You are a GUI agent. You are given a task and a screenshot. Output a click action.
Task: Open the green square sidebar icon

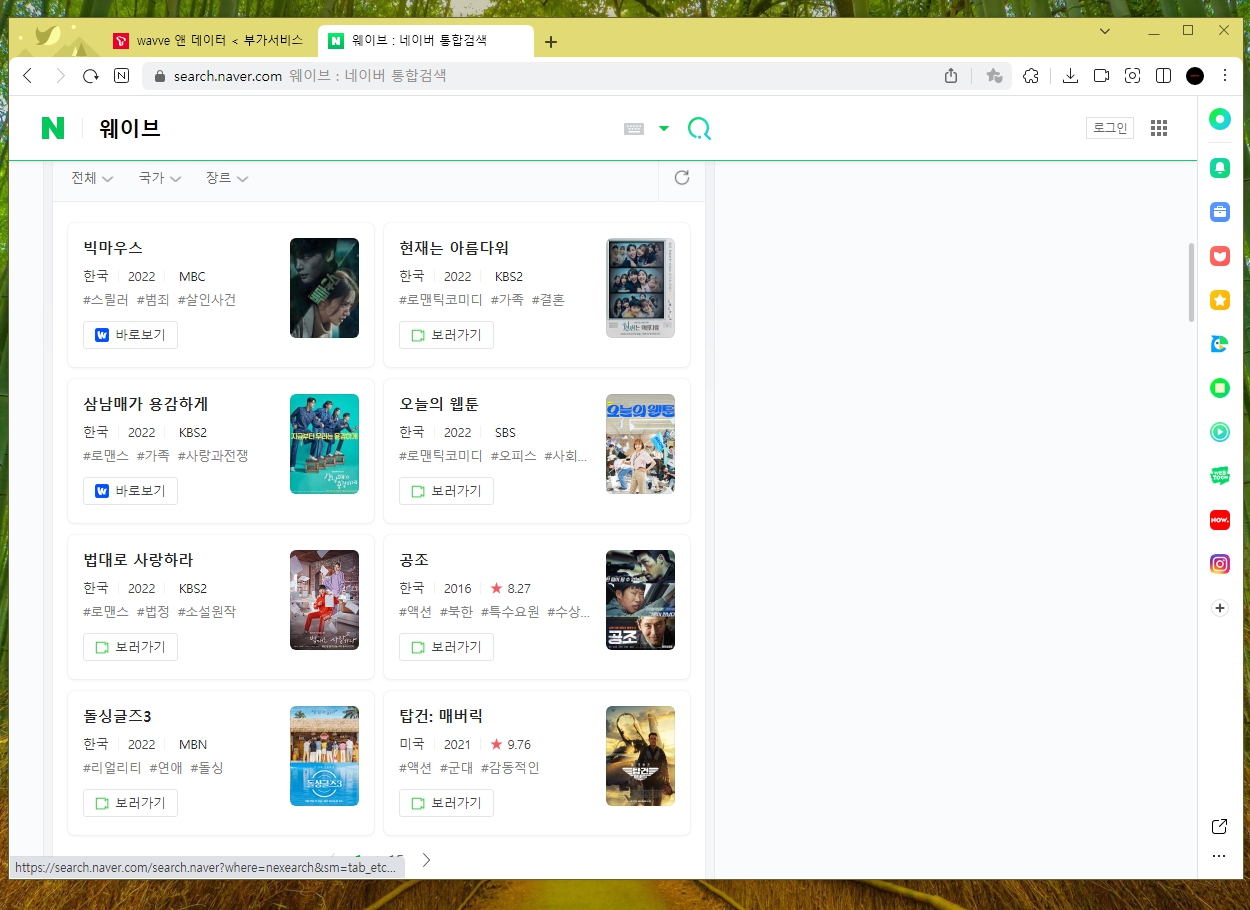[1219, 388]
